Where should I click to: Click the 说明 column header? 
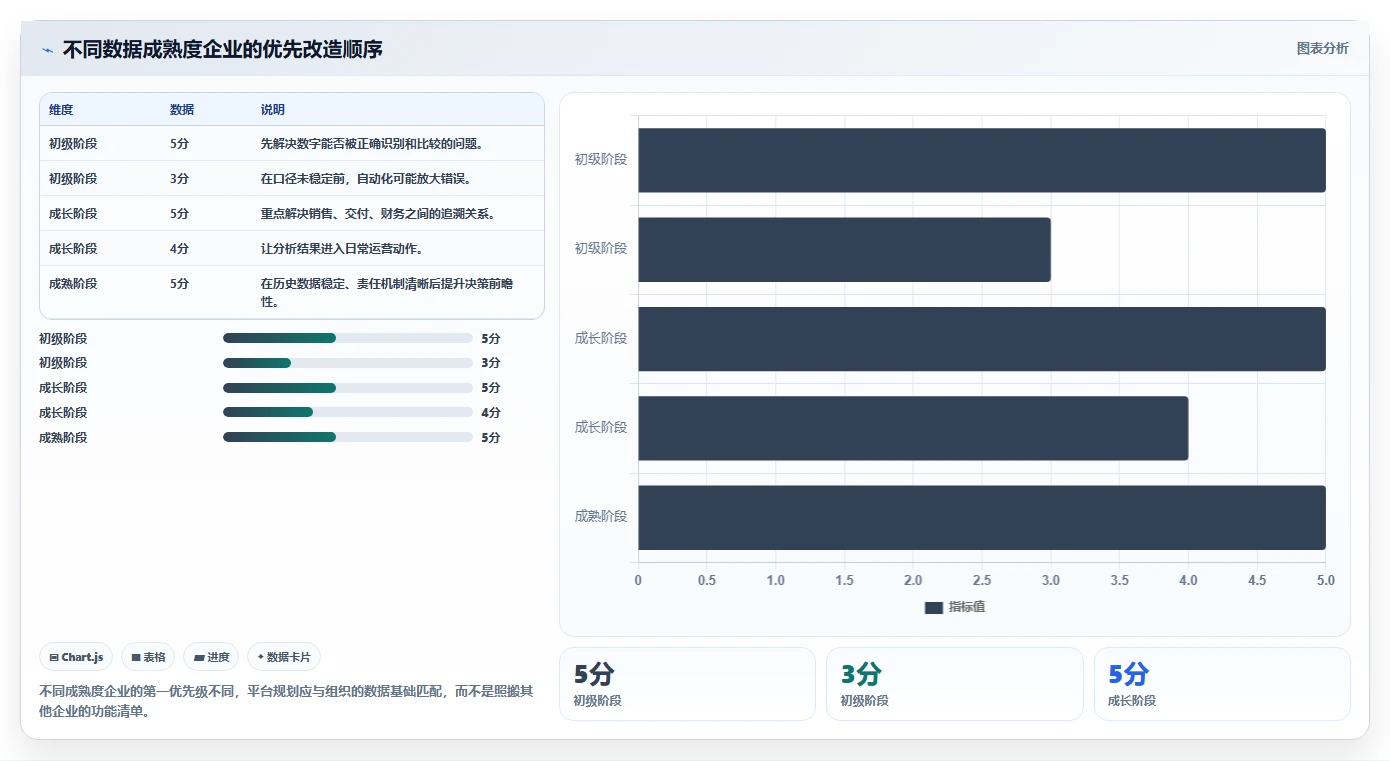(273, 110)
